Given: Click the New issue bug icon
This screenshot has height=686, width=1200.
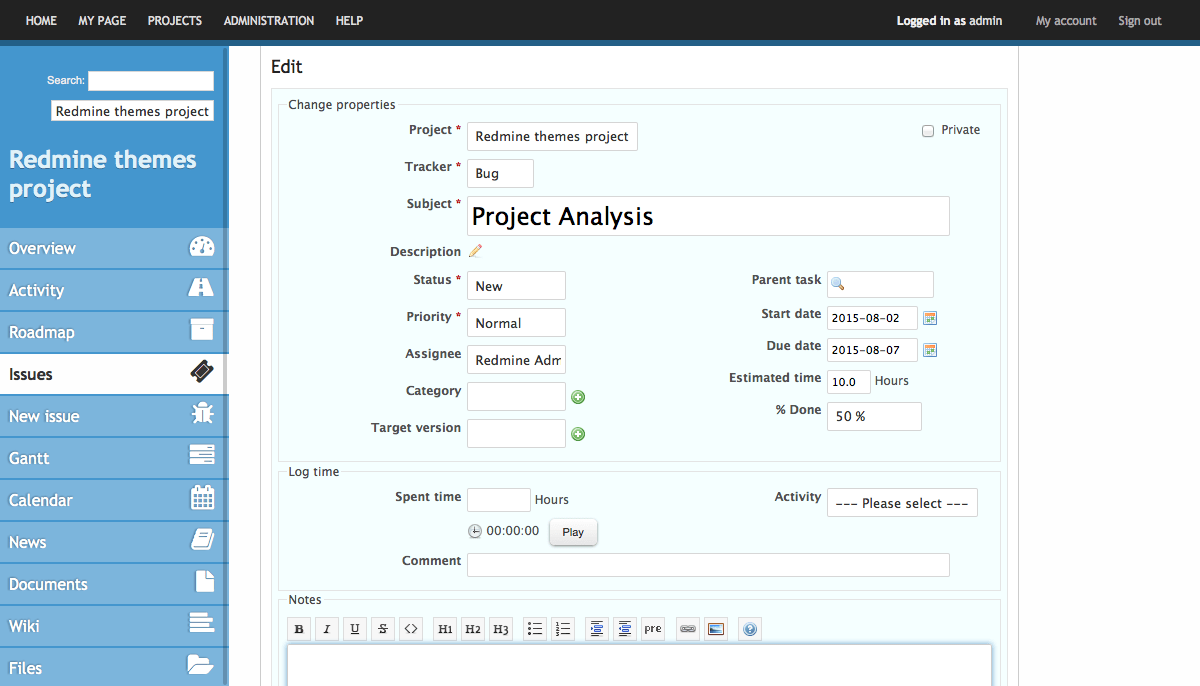Looking at the screenshot, I should [x=202, y=414].
